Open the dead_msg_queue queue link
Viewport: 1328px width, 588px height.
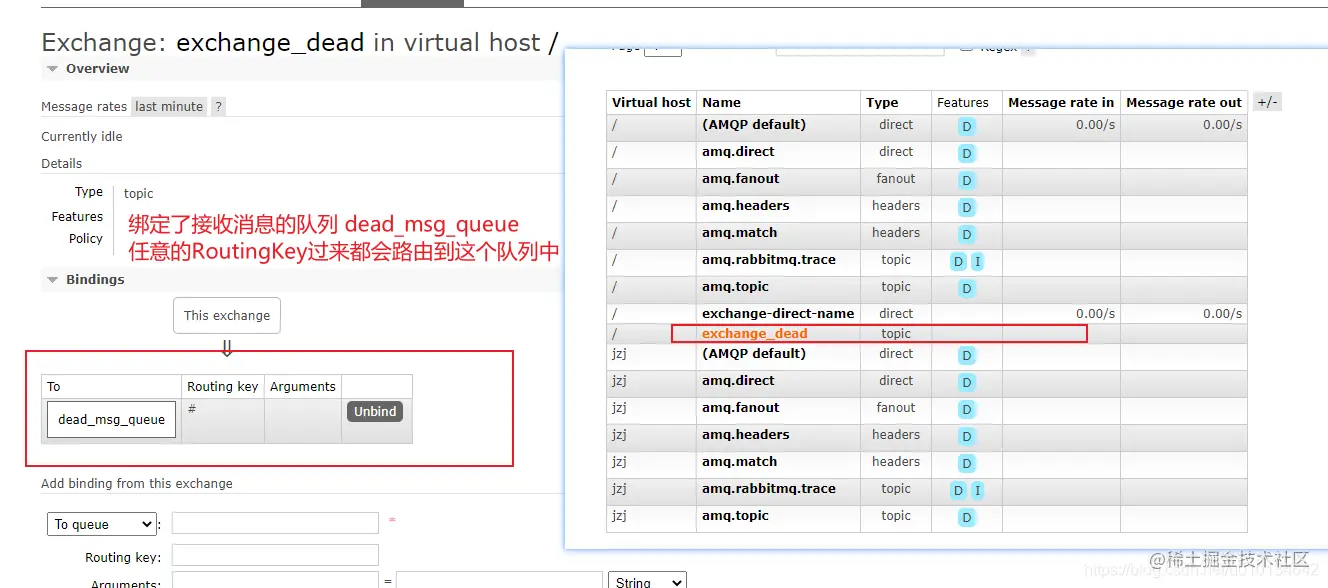point(112,420)
